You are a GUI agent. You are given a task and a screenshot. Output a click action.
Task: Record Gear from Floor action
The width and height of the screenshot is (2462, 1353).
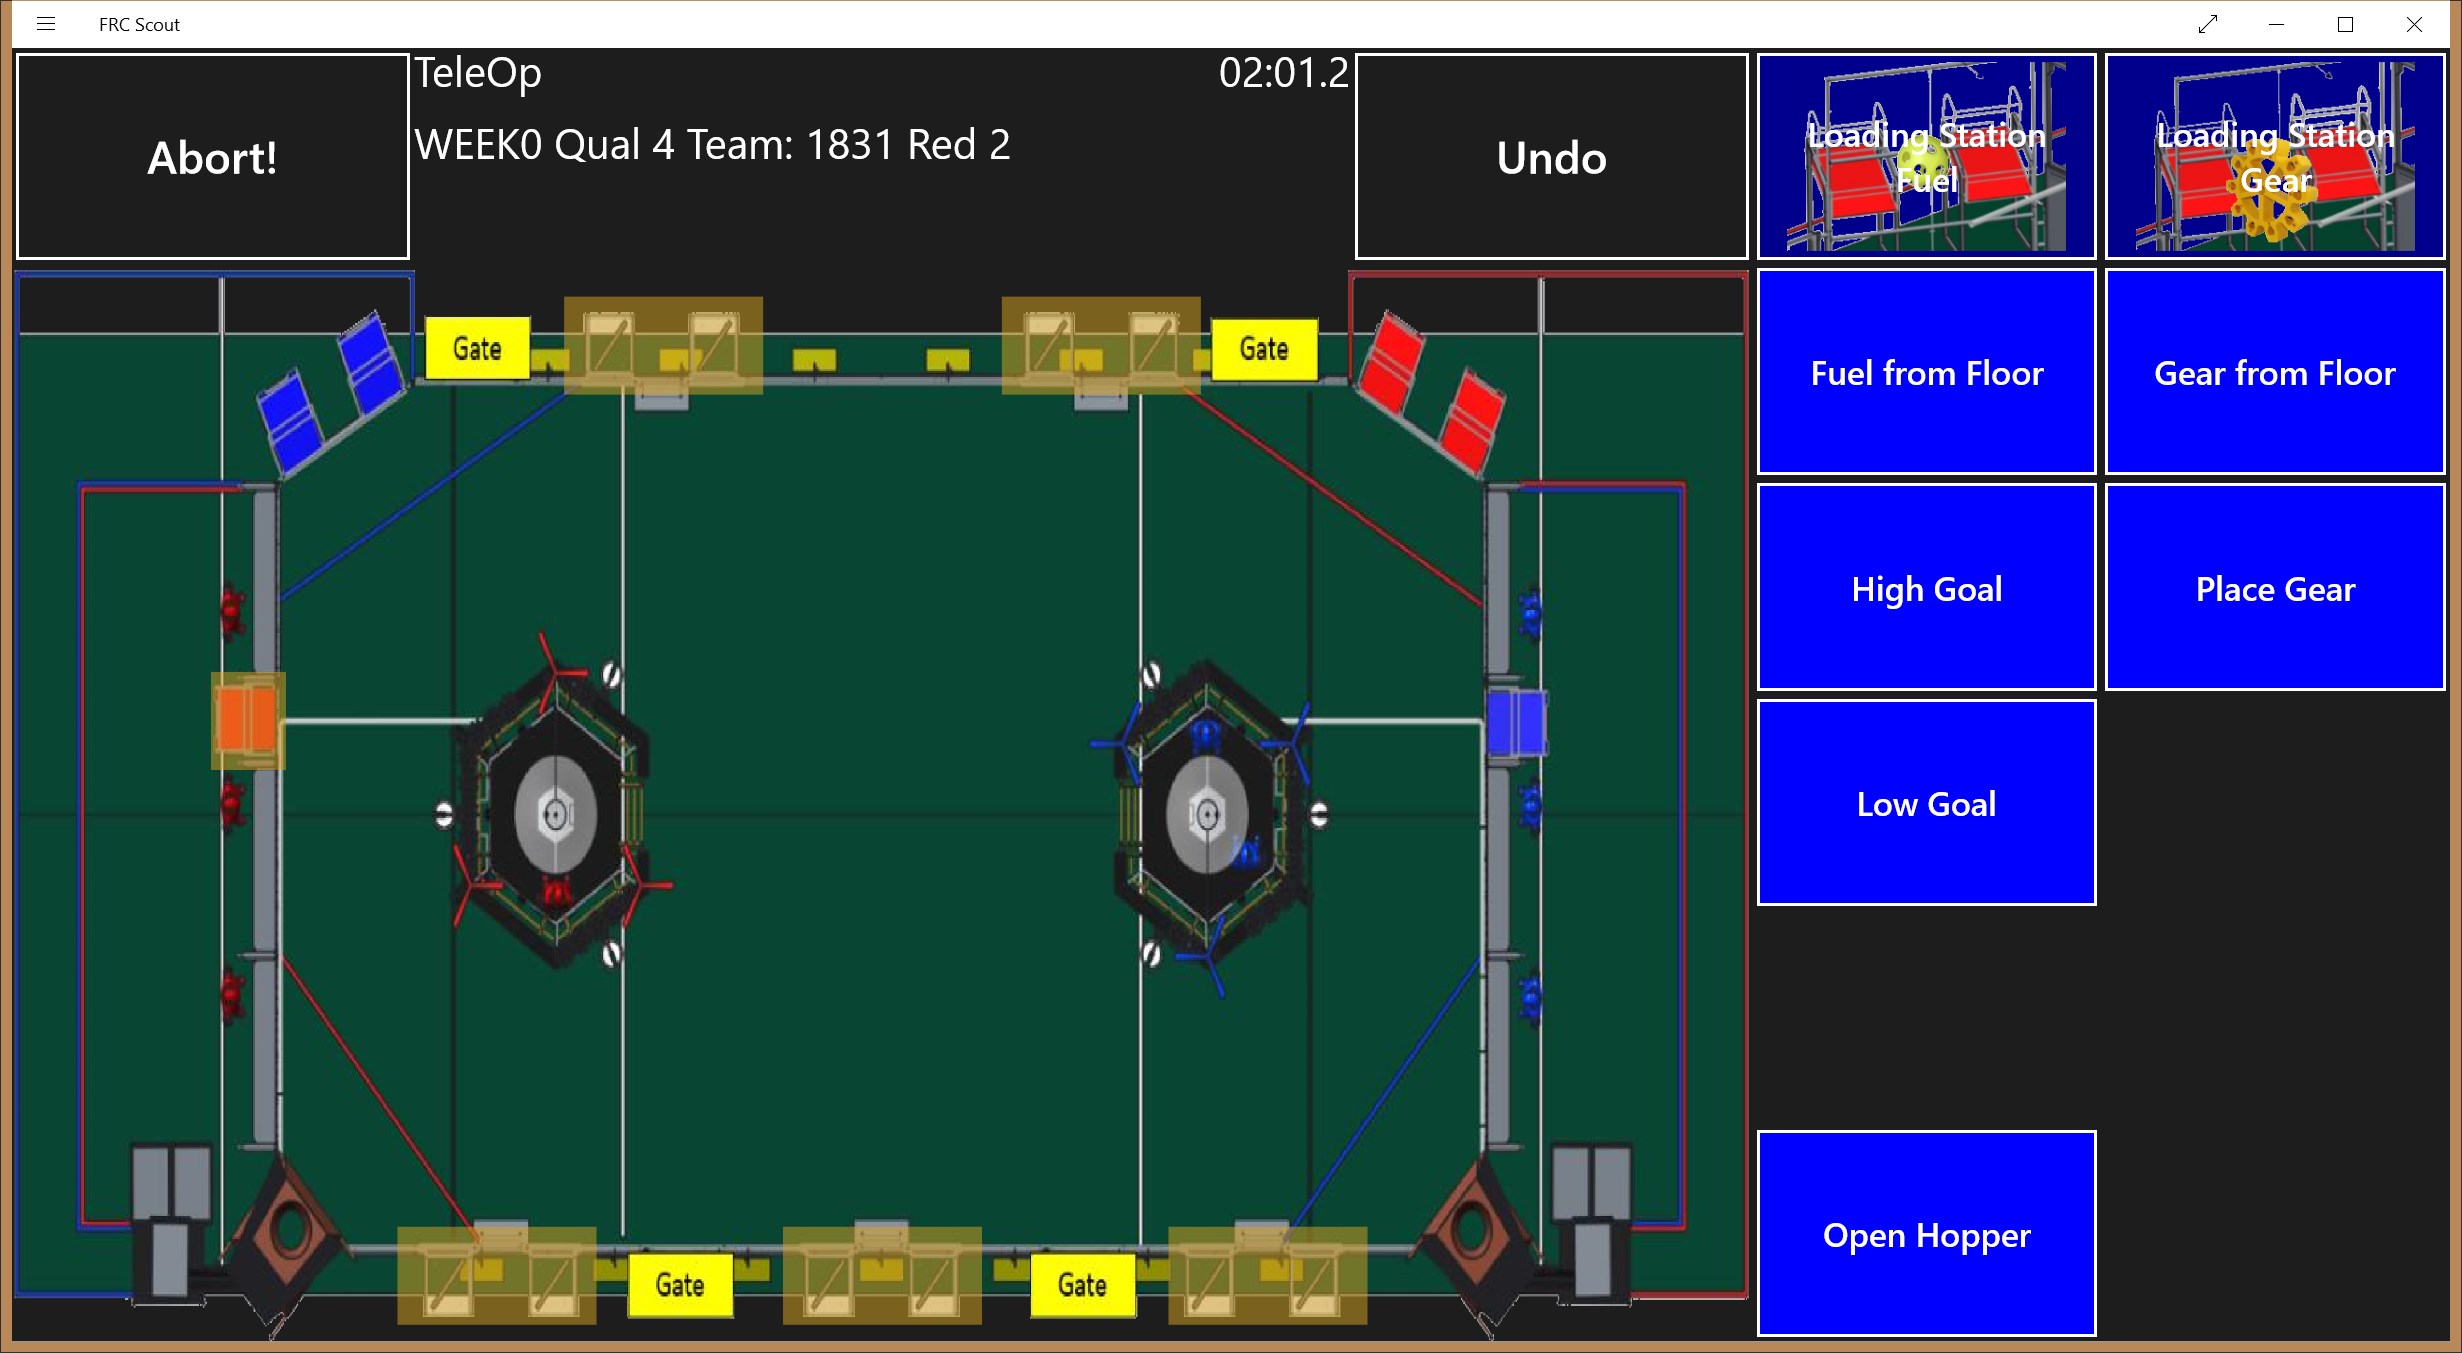pos(2274,373)
